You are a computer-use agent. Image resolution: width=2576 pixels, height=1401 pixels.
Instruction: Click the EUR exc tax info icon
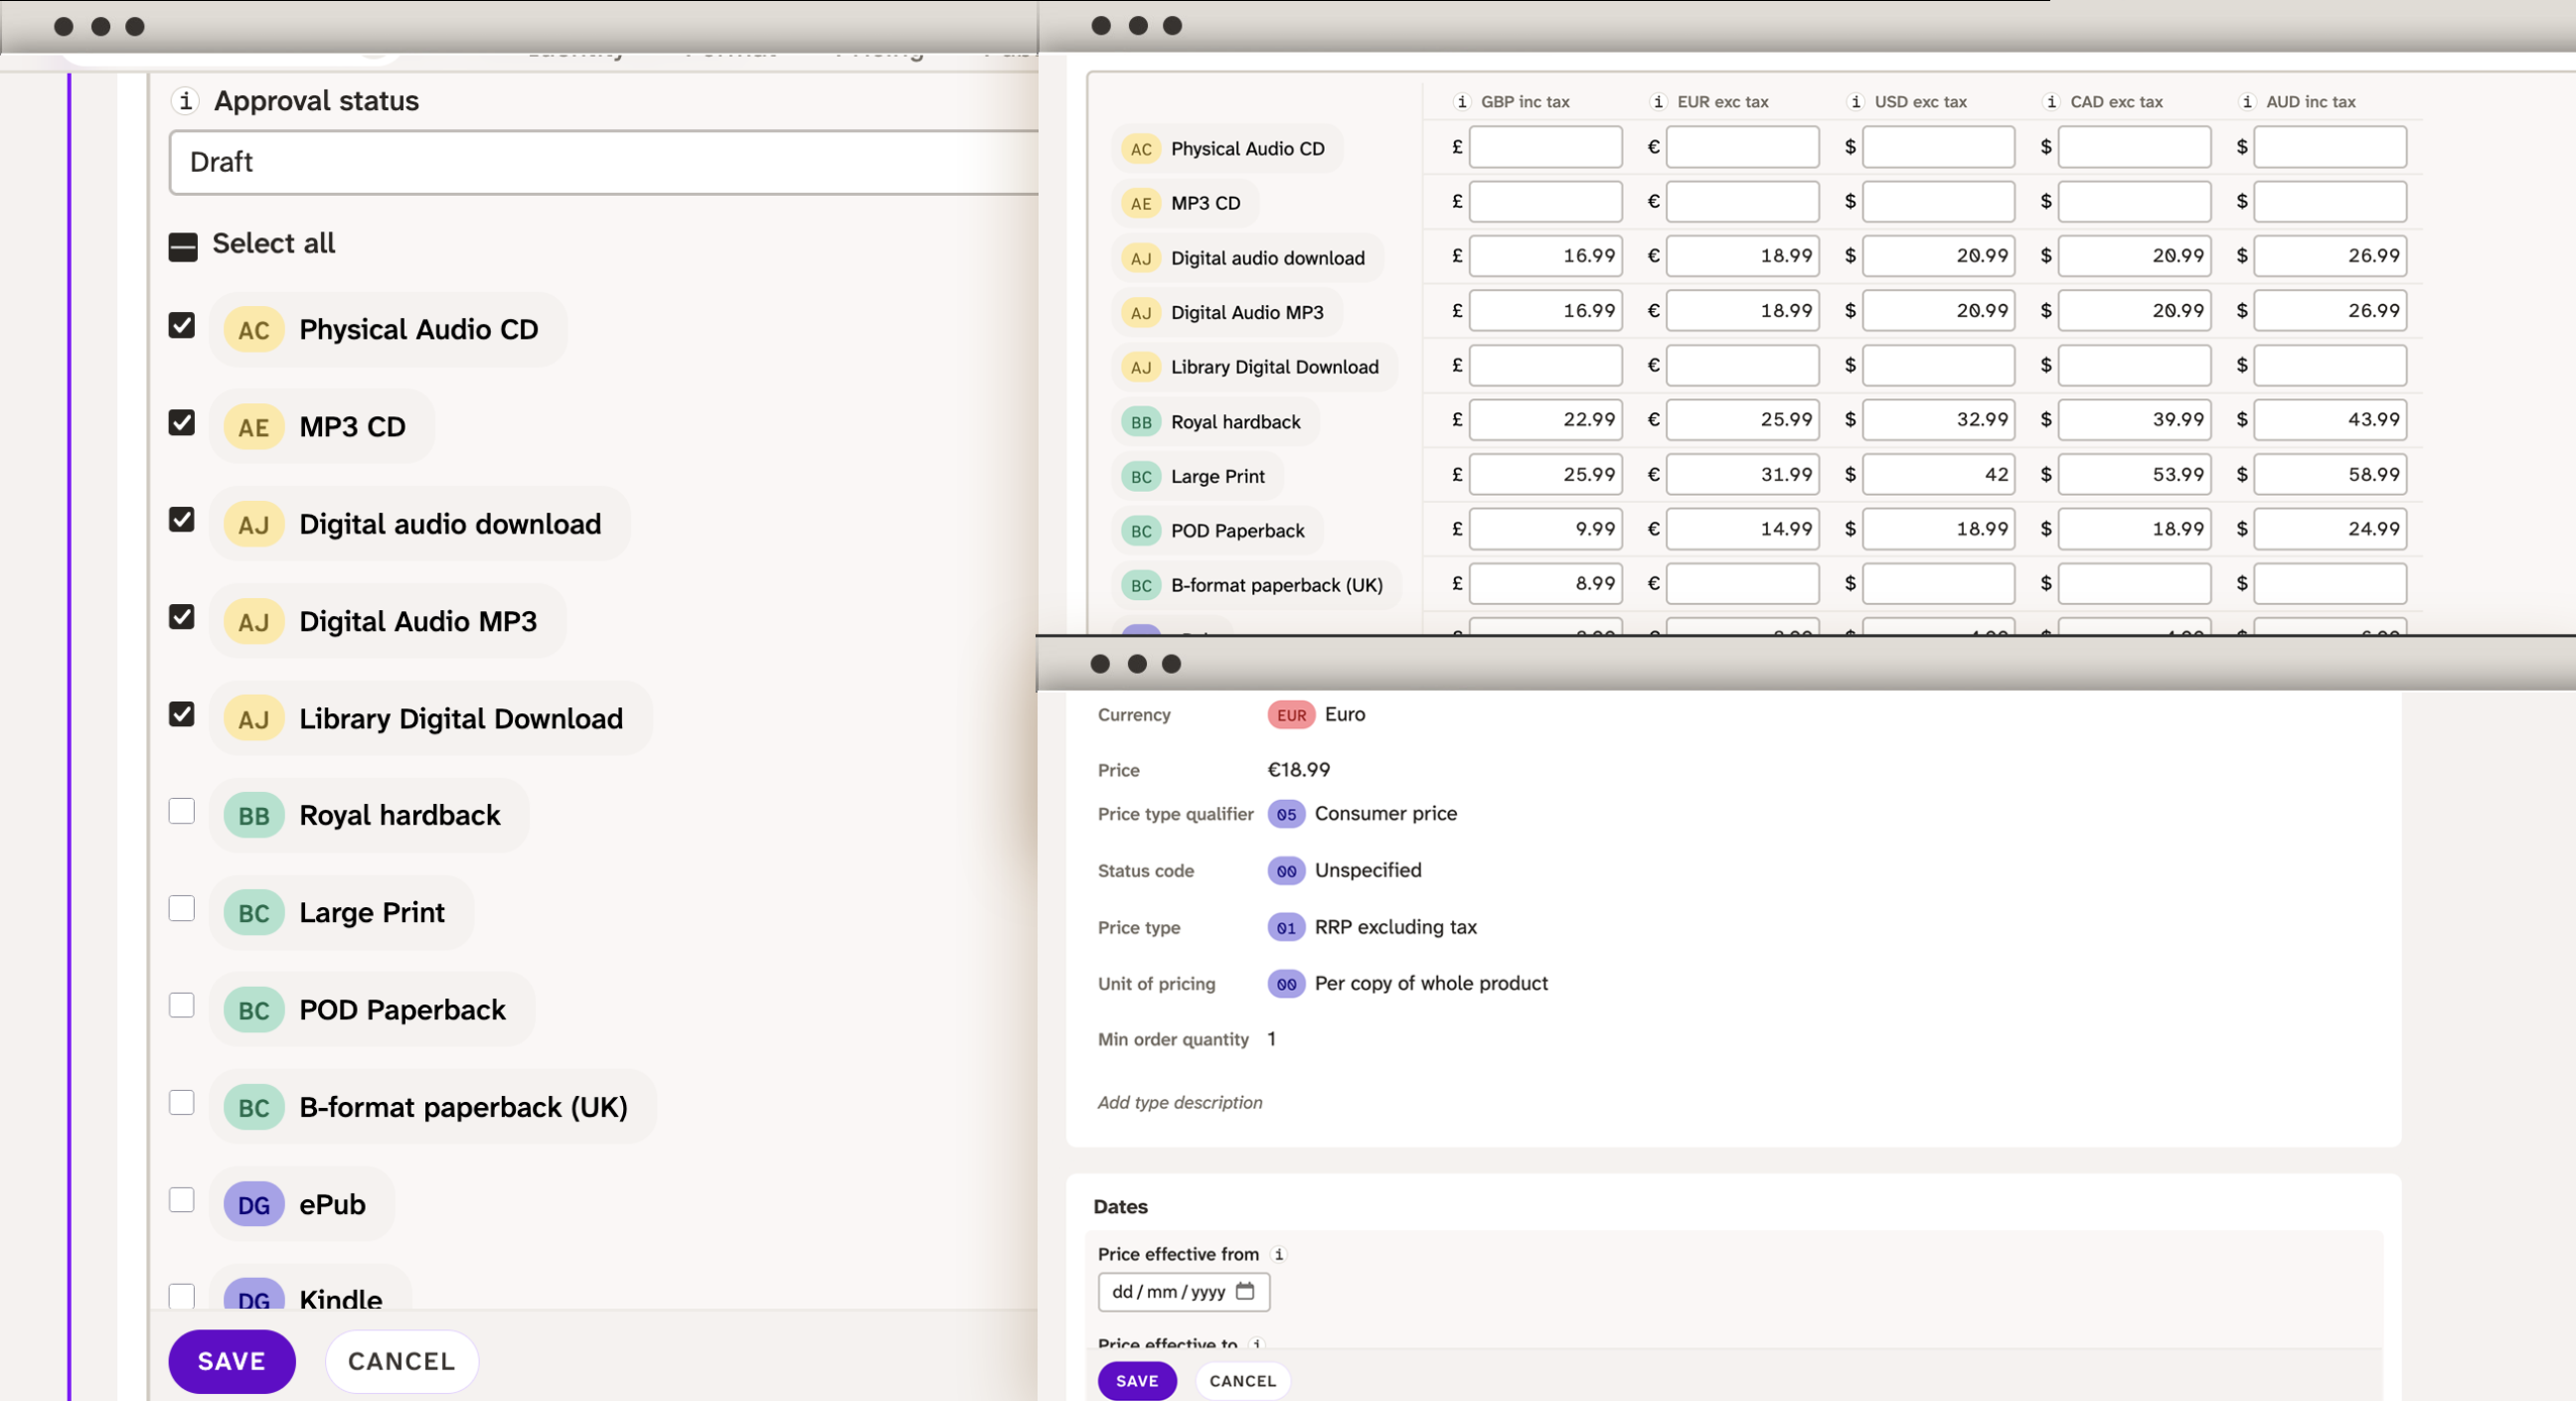1658,102
